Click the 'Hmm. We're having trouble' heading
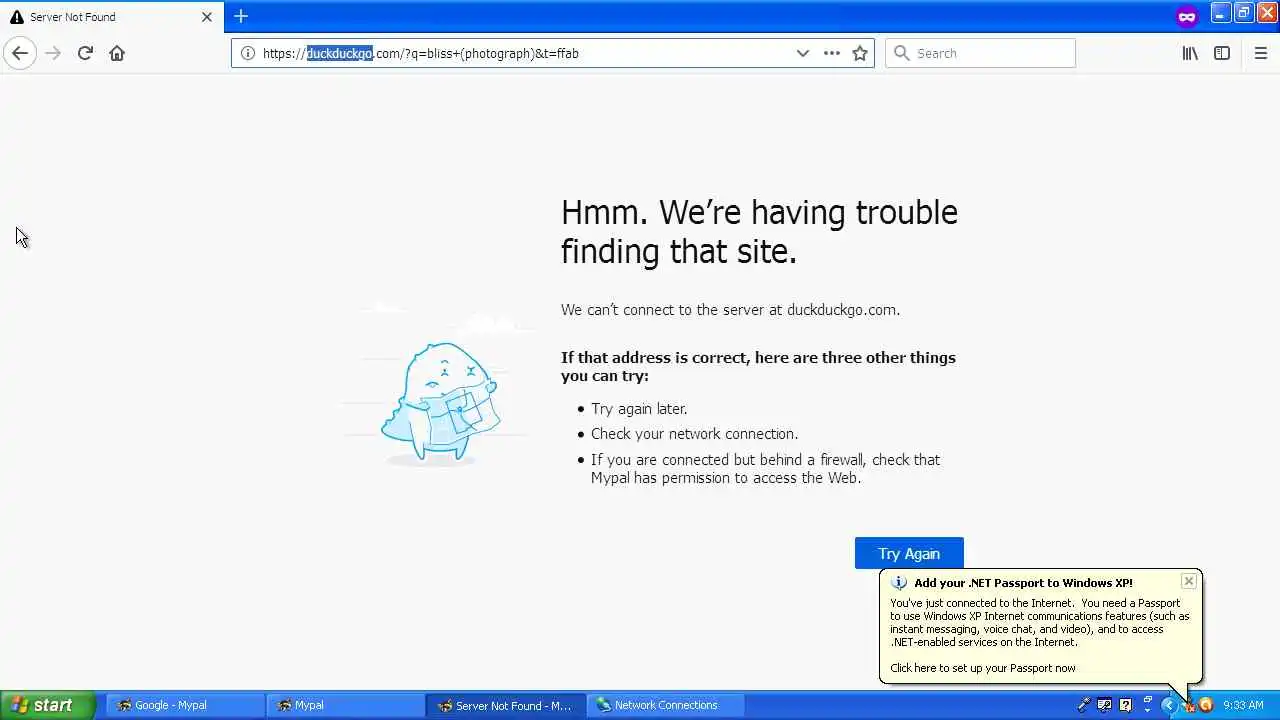Image resolution: width=1280 pixels, height=720 pixels. [x=759, y=231]
